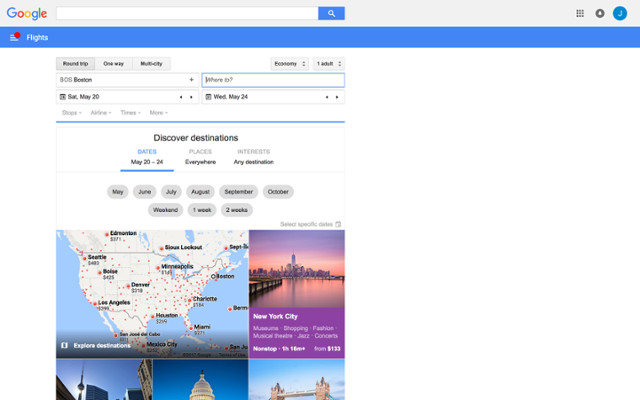Screen dimensions: 640x400
Task: Click the Flights title link
Action: (37, 38)
